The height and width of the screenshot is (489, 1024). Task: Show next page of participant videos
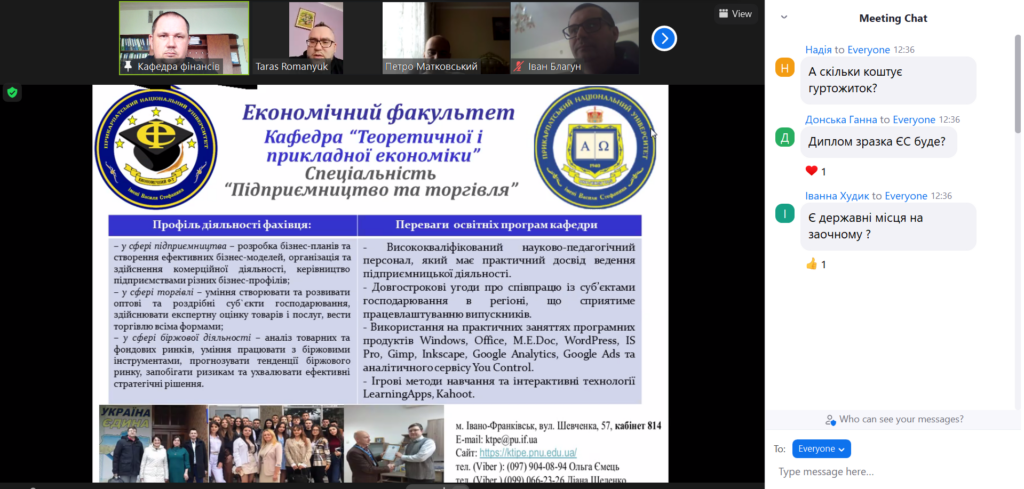pyautogui.click(x=664, y=38)
